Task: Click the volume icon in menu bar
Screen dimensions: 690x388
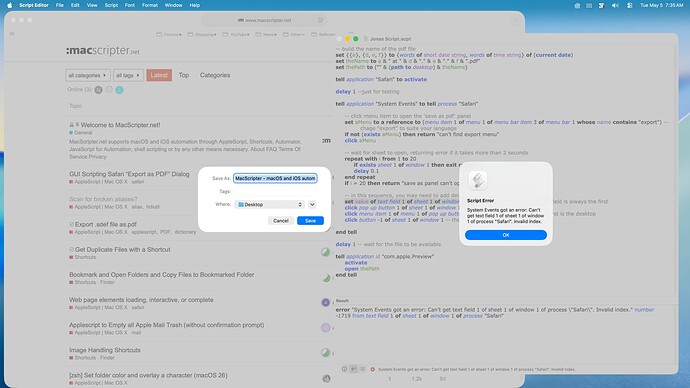Action: pyautogui.click(x=615, y=5)
